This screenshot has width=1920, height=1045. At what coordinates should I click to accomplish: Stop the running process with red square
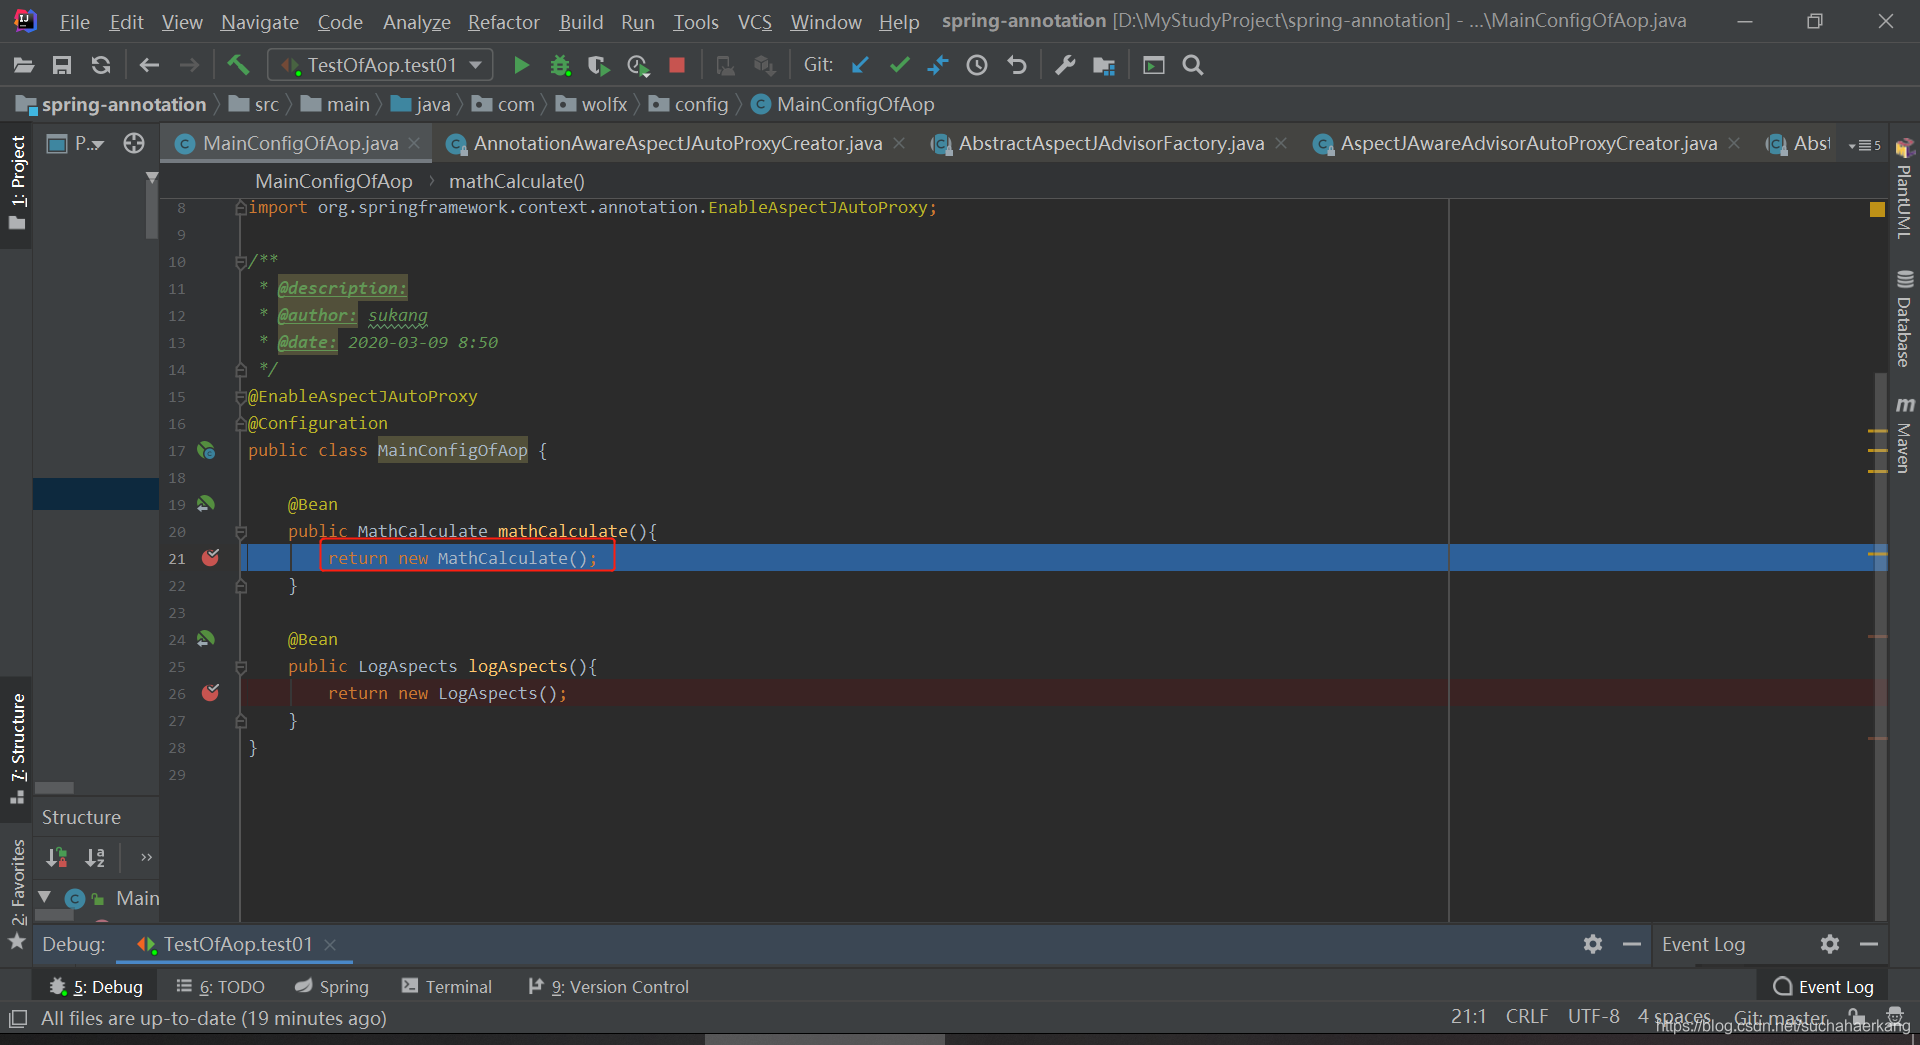(677, 66)
